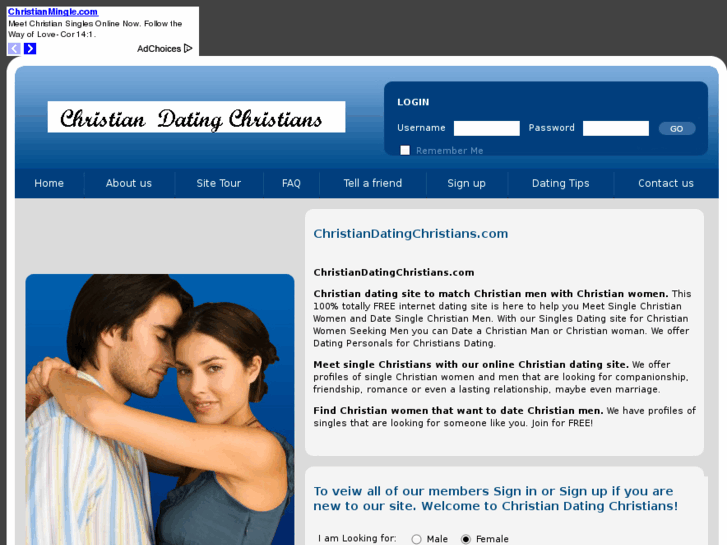The image size is (727, 545).
Task: Click the 'I am Looking for:' label
Action: point(357,539)
